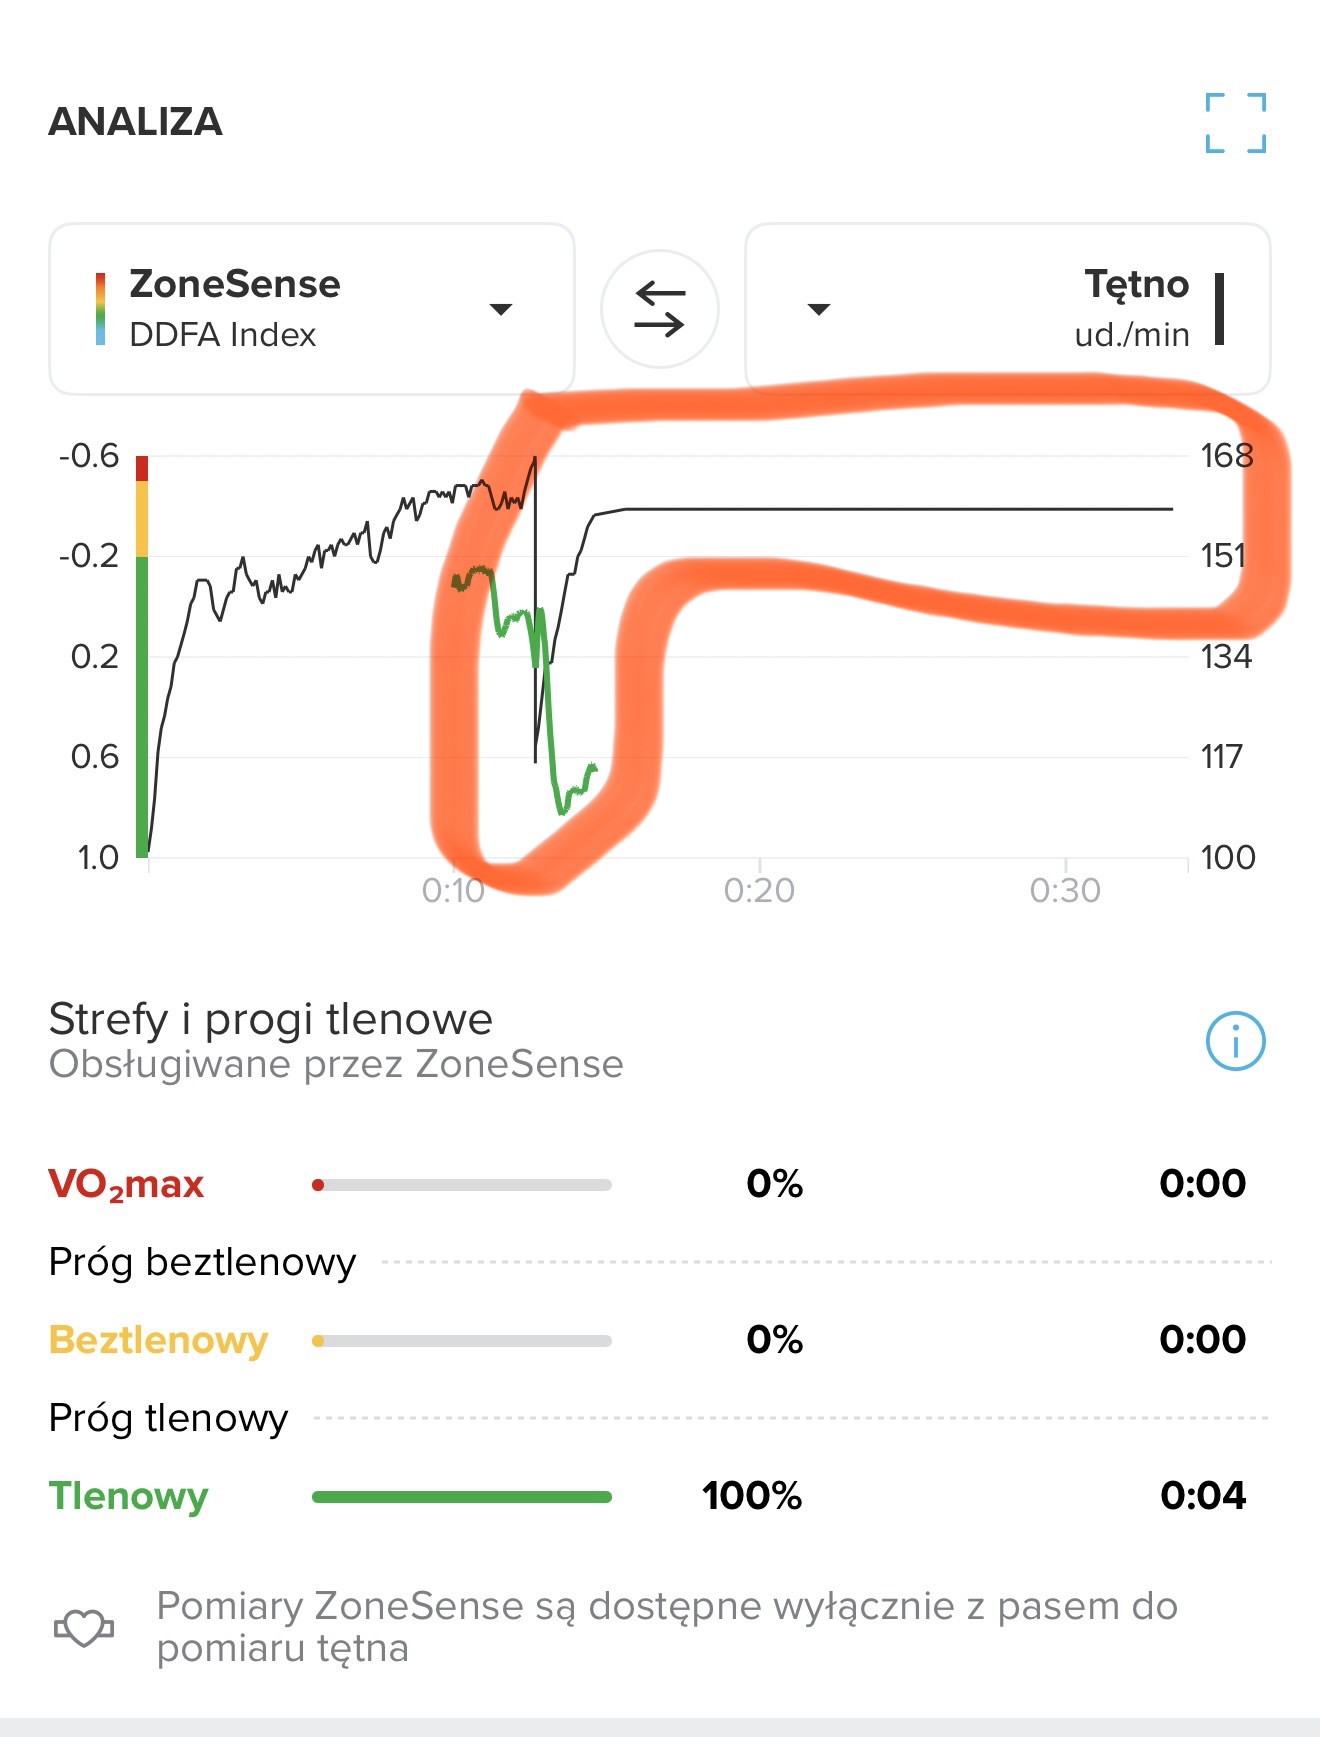Image resolution: width=1320 pixels, height=1737 pixels.
Task: Swap the two chart metrics
Action: pos(660,308)
